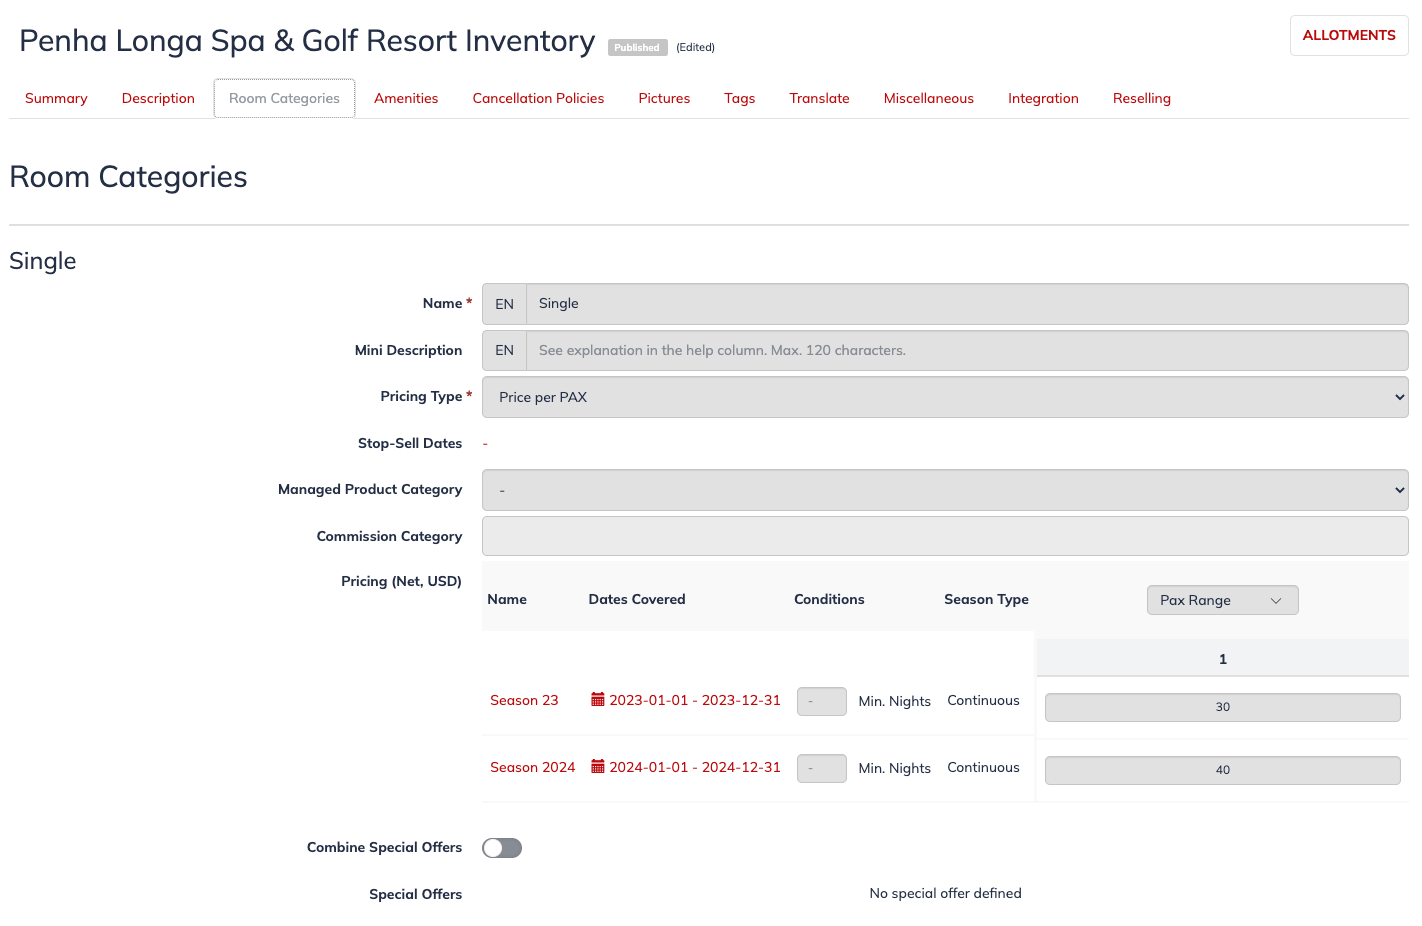
Task: Click the pax column header '1'
Action: tap(1222, 659)
